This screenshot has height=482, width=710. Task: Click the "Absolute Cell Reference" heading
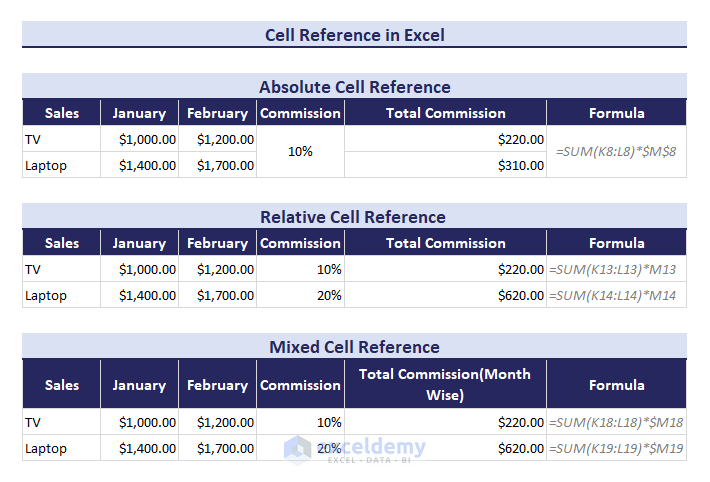tap(354, 87)
